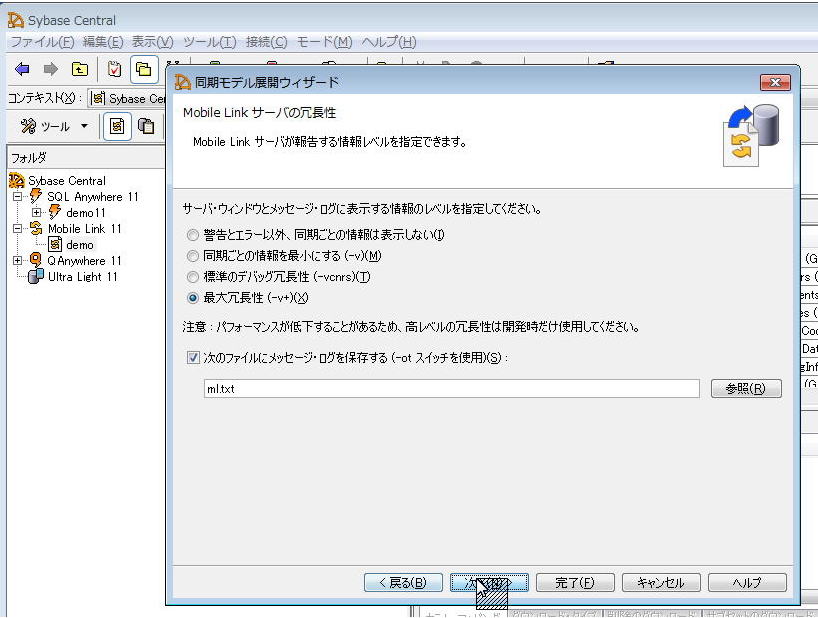Screen dimensions: 818x618
Task: Select the Sybase Central root node
Action: click(66, 181)
